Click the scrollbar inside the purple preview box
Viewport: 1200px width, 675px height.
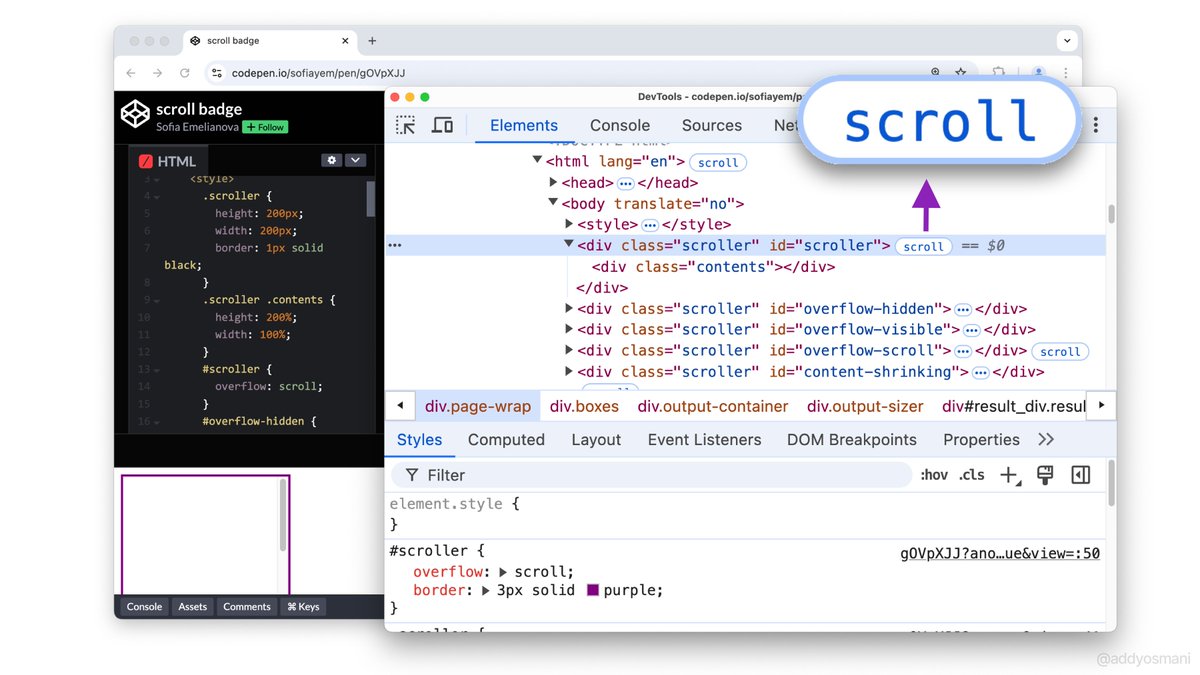point(283,514)
